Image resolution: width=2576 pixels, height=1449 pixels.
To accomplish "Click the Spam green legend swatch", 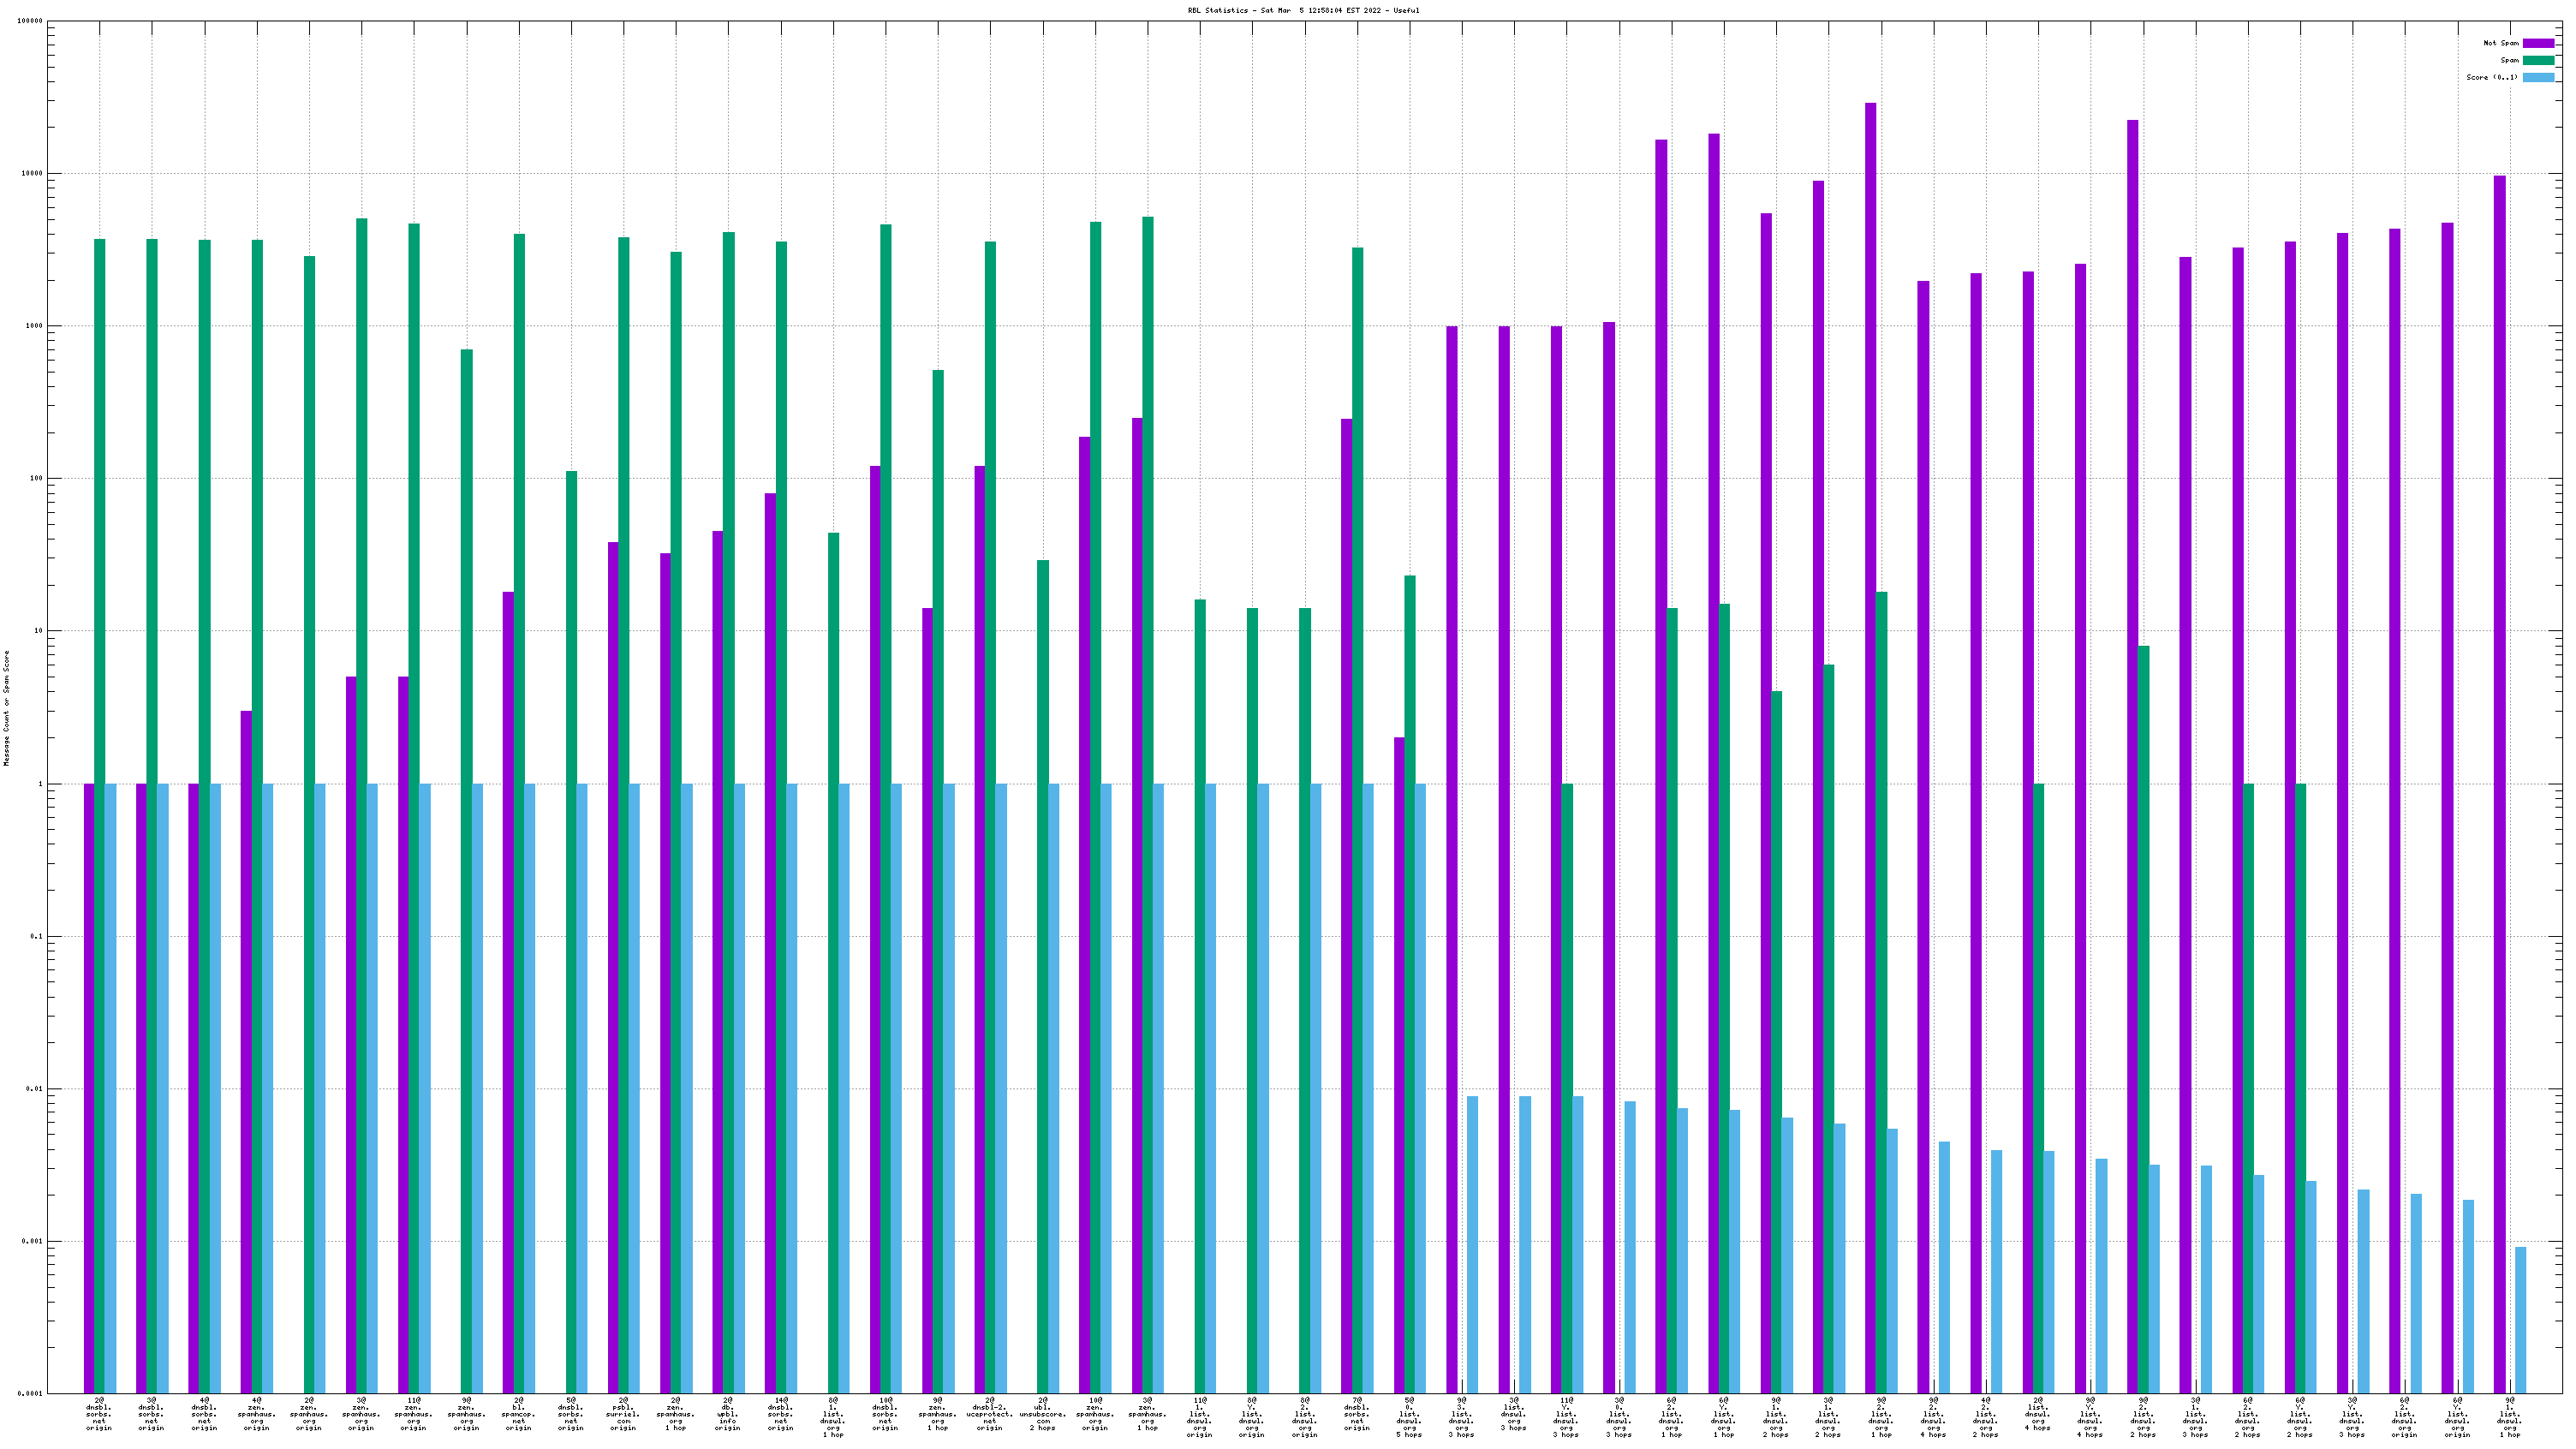I will (x=2538, y=60).
